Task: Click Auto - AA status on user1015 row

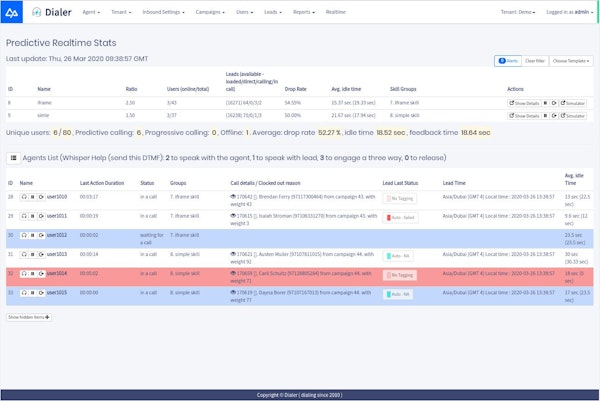Action: pos(398,294)
